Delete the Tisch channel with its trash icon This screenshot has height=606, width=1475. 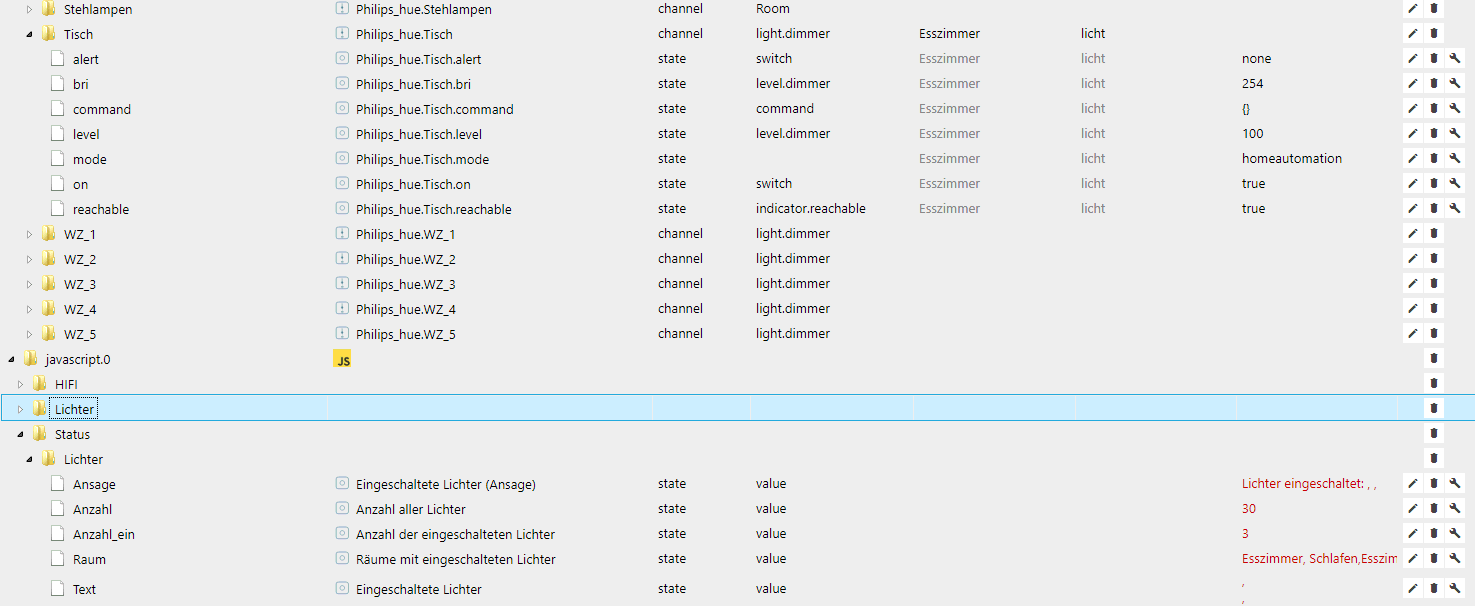(x=1433, y=33)
